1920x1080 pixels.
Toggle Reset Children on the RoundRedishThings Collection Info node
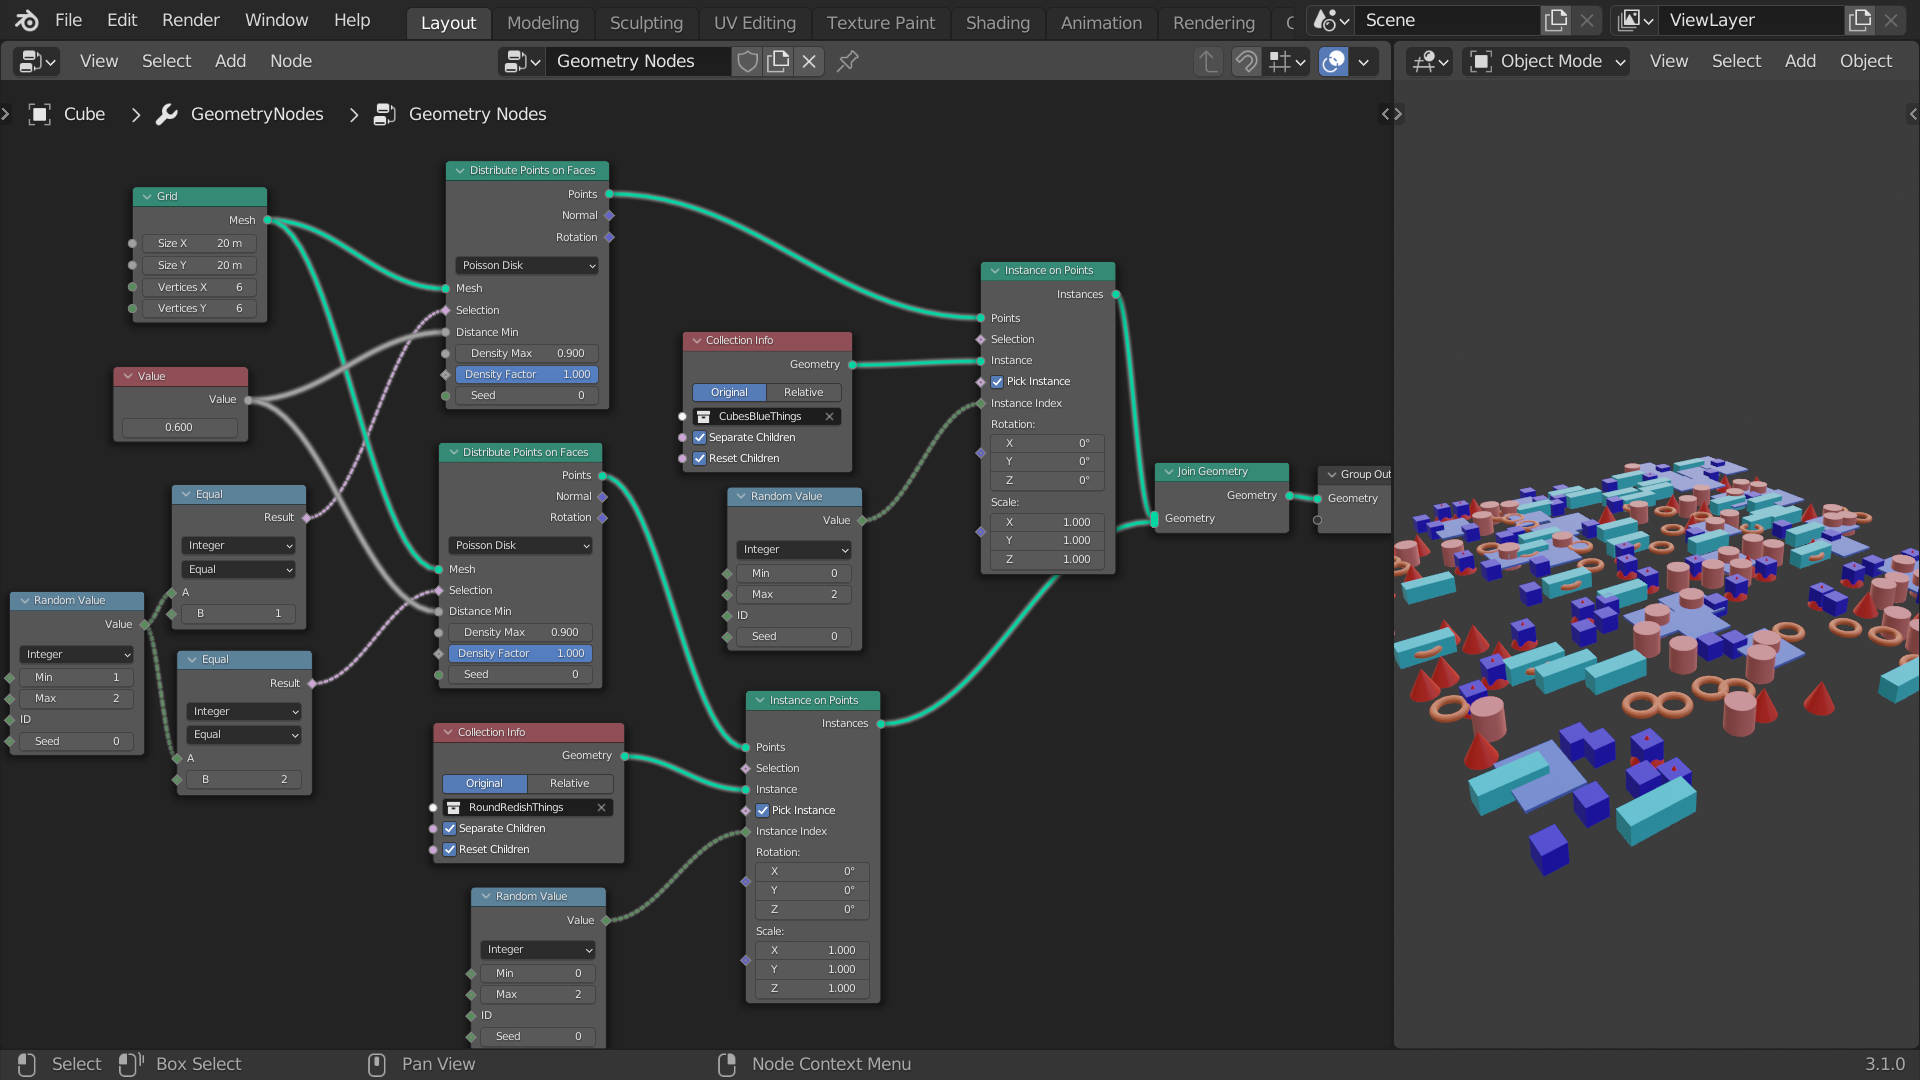450,849
